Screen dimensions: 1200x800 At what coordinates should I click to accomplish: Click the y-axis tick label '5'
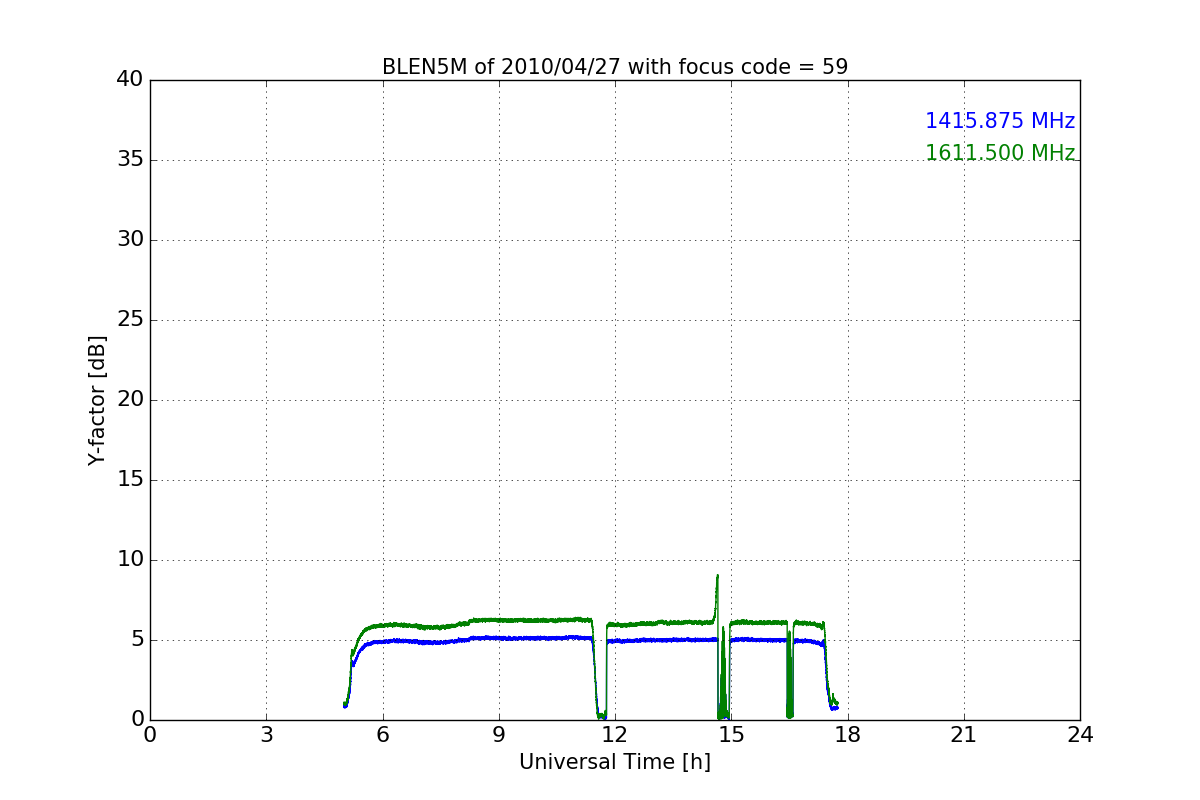[x=137, y=640]
